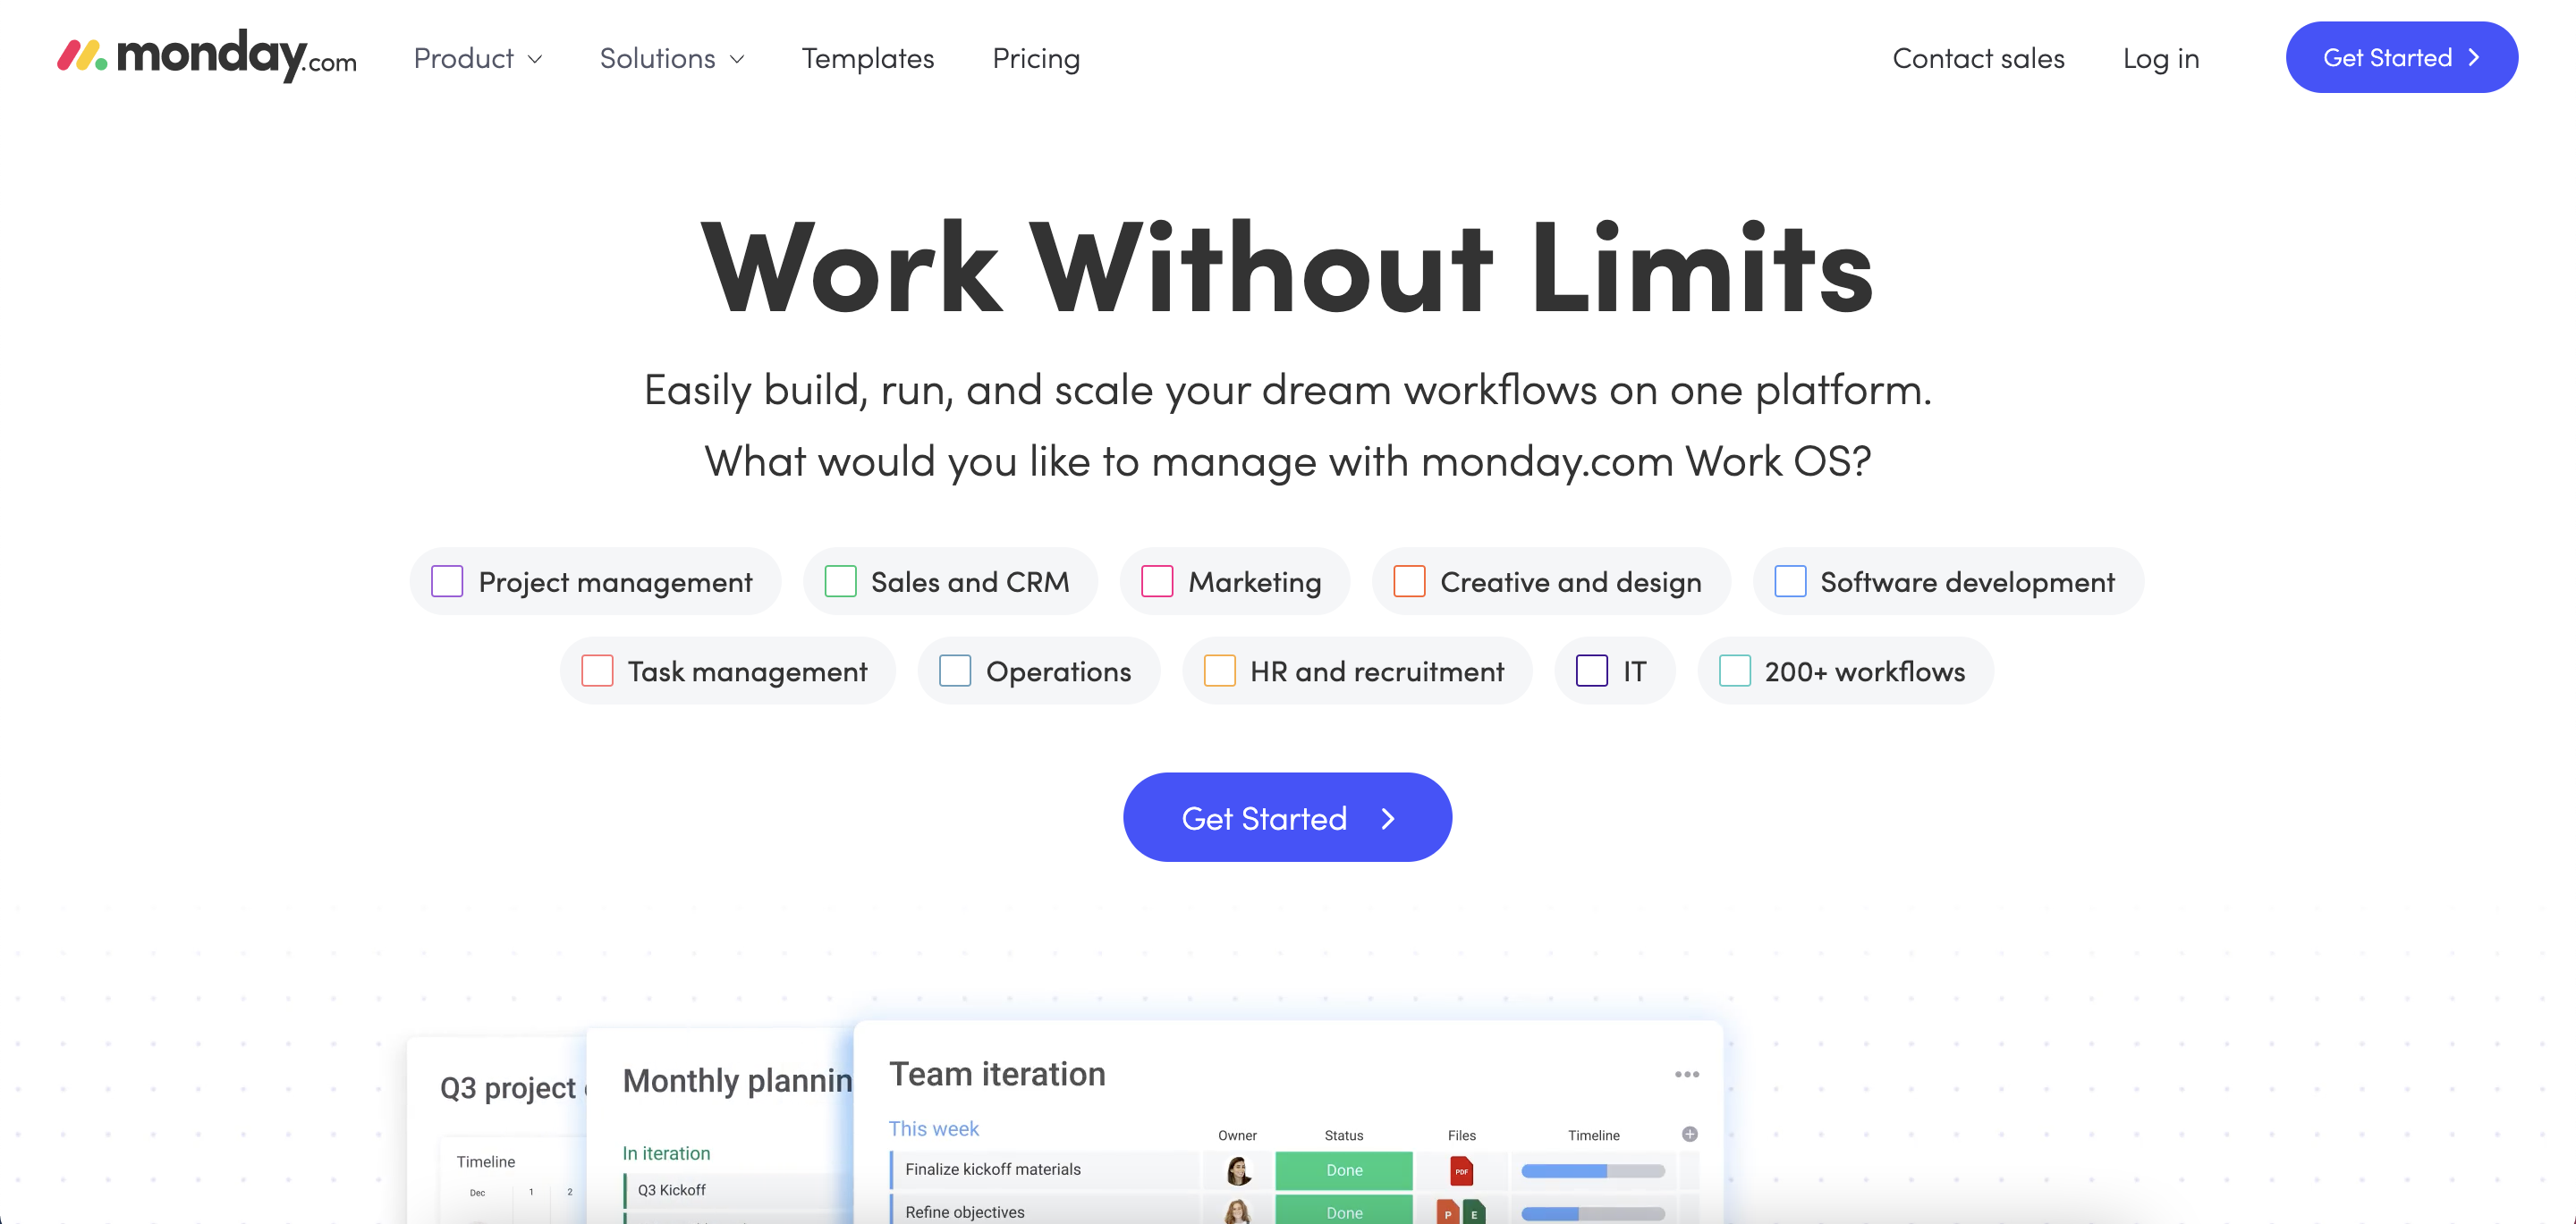Viewport: 2576px width, 1224px height.
Task: Expand the Solutions dropdown menu
Action: pos(670,57)
